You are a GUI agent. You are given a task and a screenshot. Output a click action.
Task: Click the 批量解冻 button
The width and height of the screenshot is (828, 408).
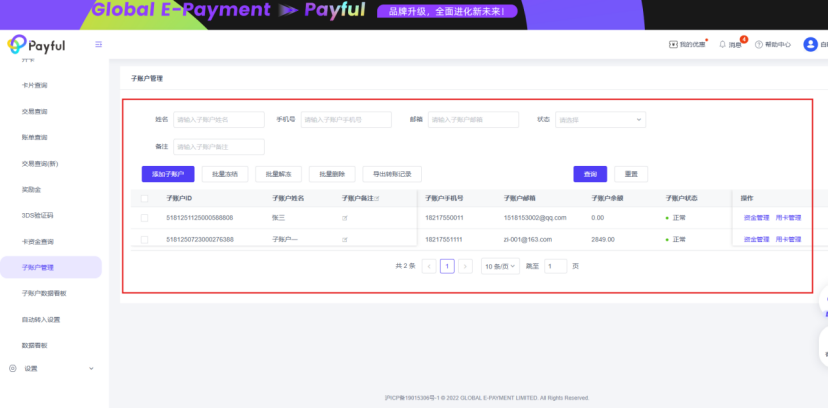coord(278,174)
